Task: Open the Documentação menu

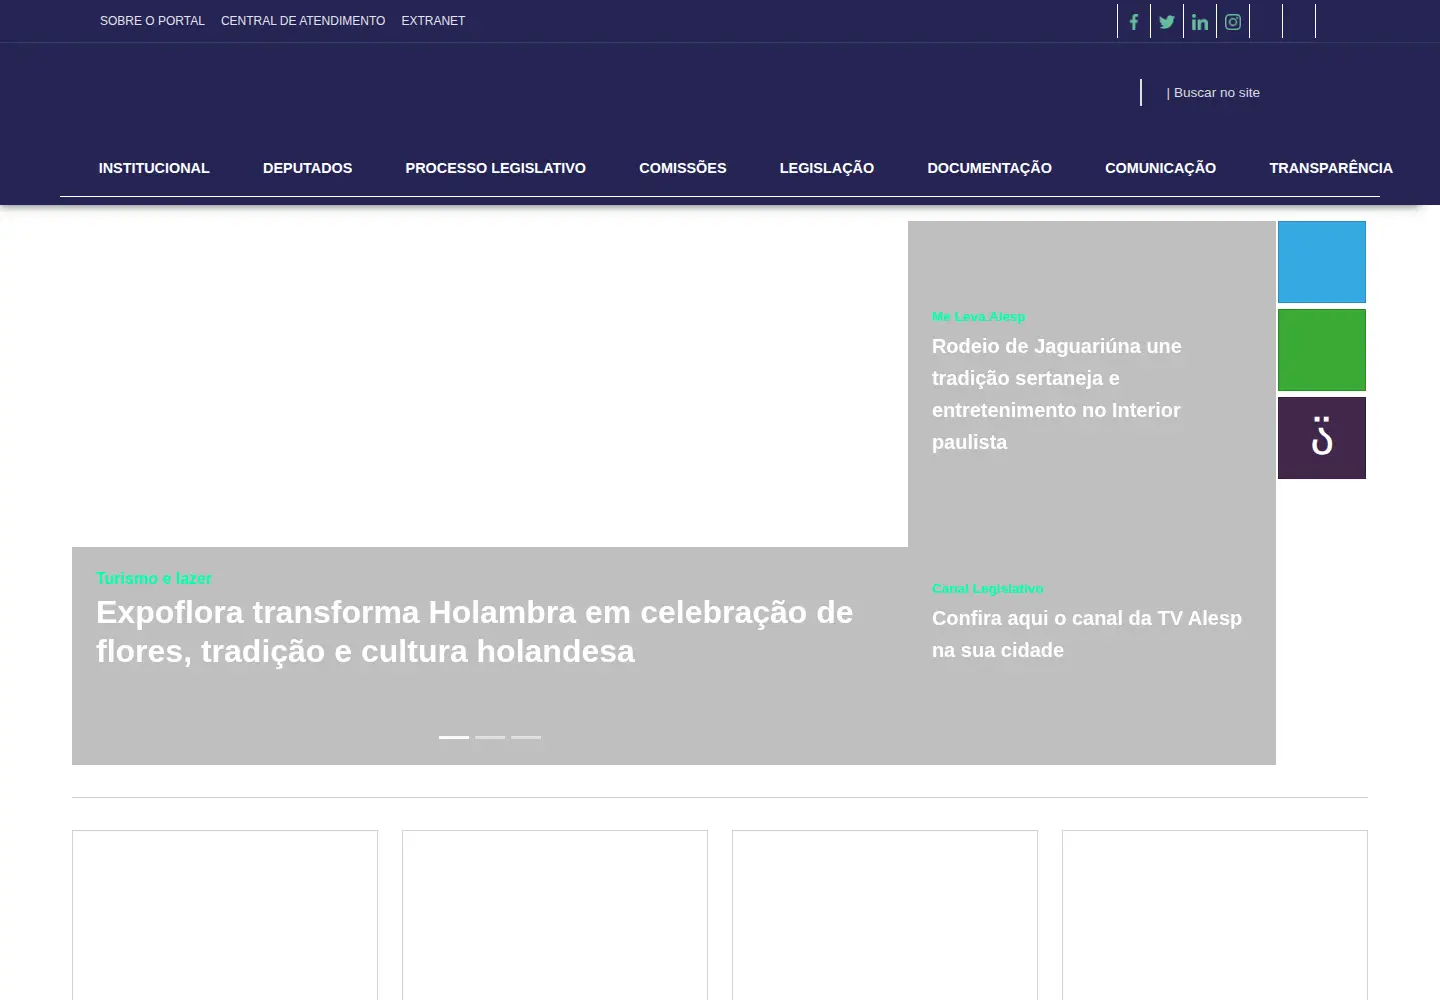Action: point(989,168)
